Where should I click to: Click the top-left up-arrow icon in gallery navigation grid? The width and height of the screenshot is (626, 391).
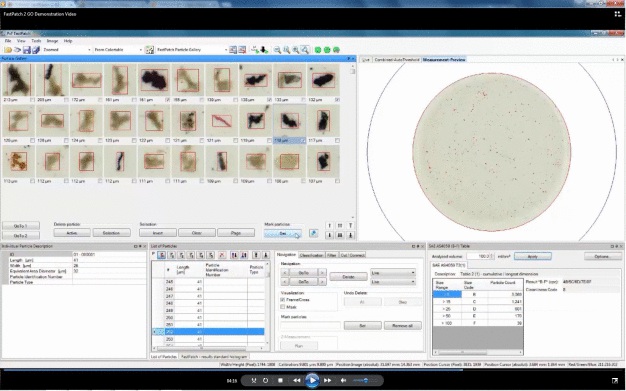[330, 226]
